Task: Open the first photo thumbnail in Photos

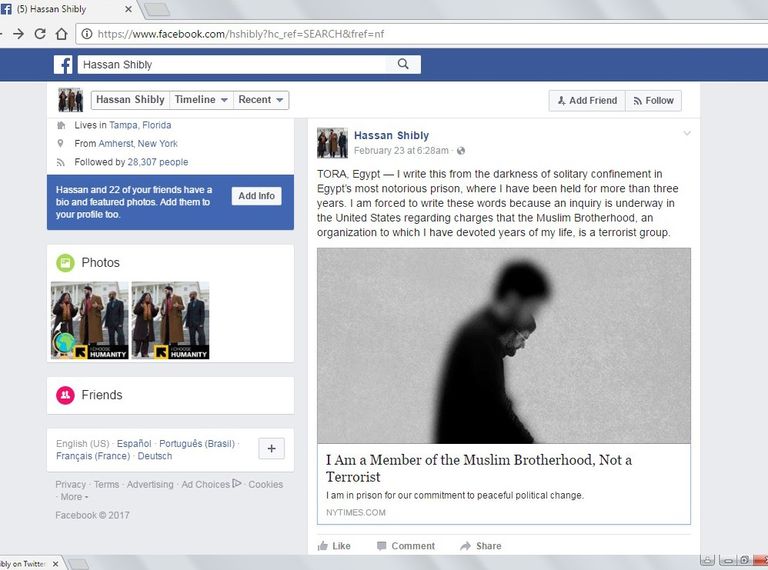Action: click(x=89, y=320)
